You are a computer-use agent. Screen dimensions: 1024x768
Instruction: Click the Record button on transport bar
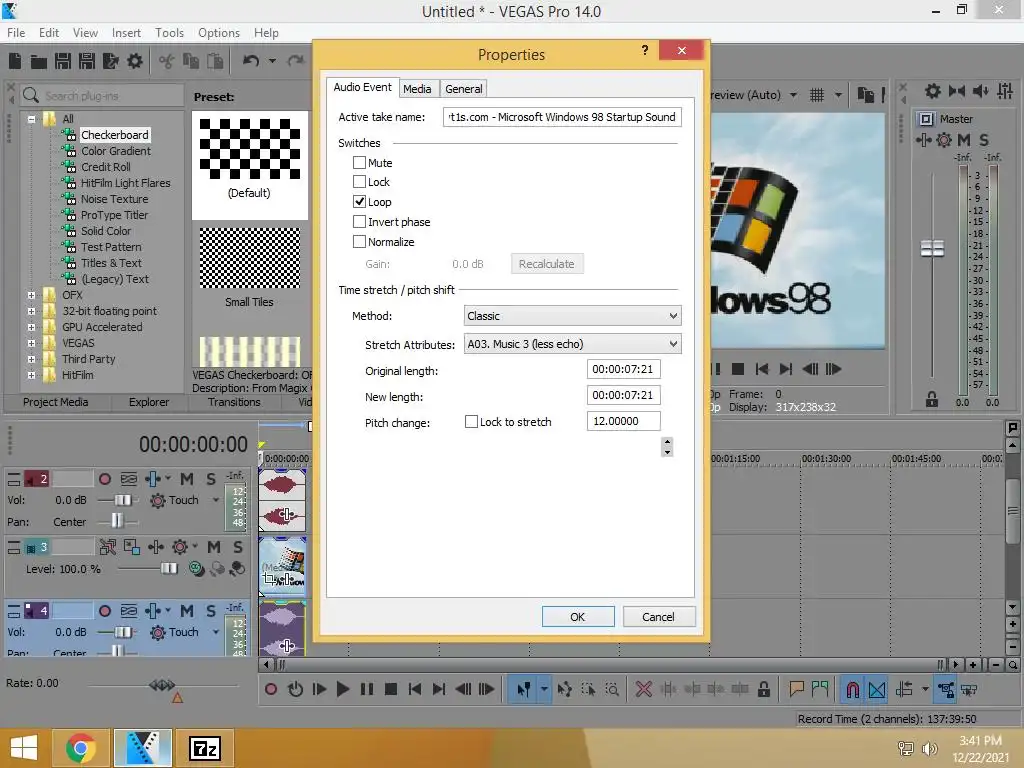coord(270,689)
